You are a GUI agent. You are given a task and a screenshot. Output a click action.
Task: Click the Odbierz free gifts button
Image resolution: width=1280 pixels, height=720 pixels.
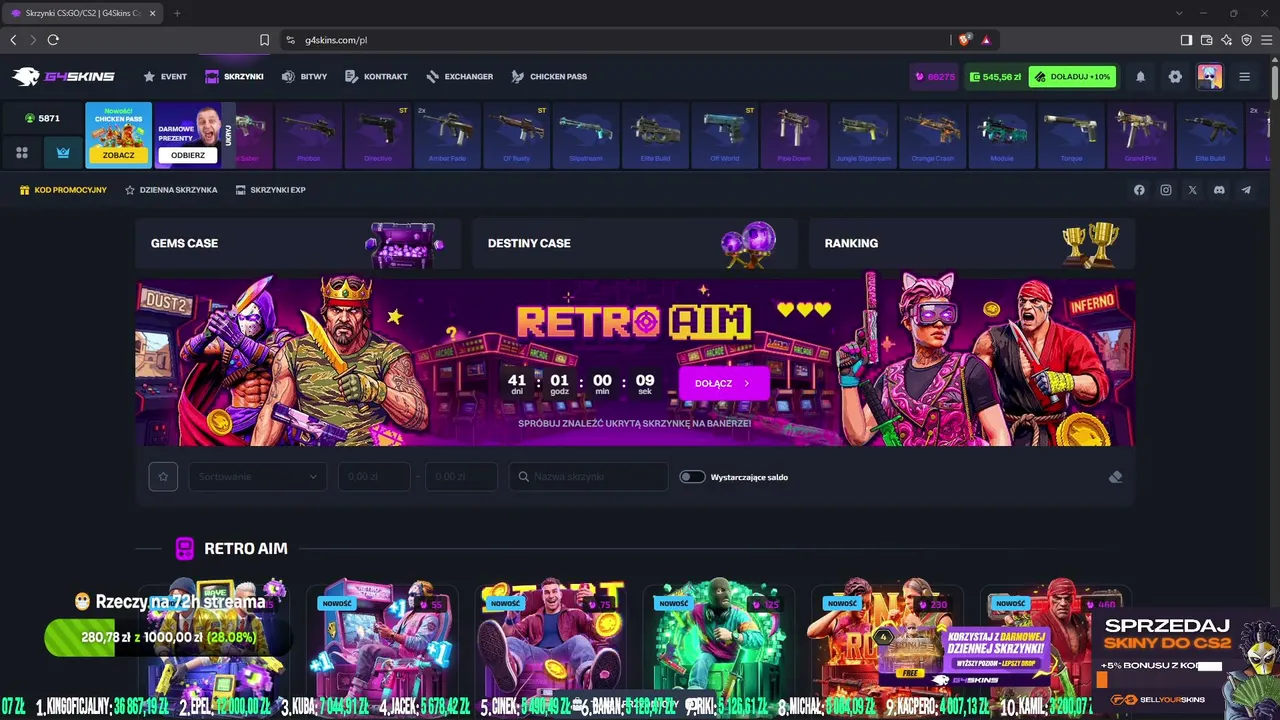click(x=188, y=155)
